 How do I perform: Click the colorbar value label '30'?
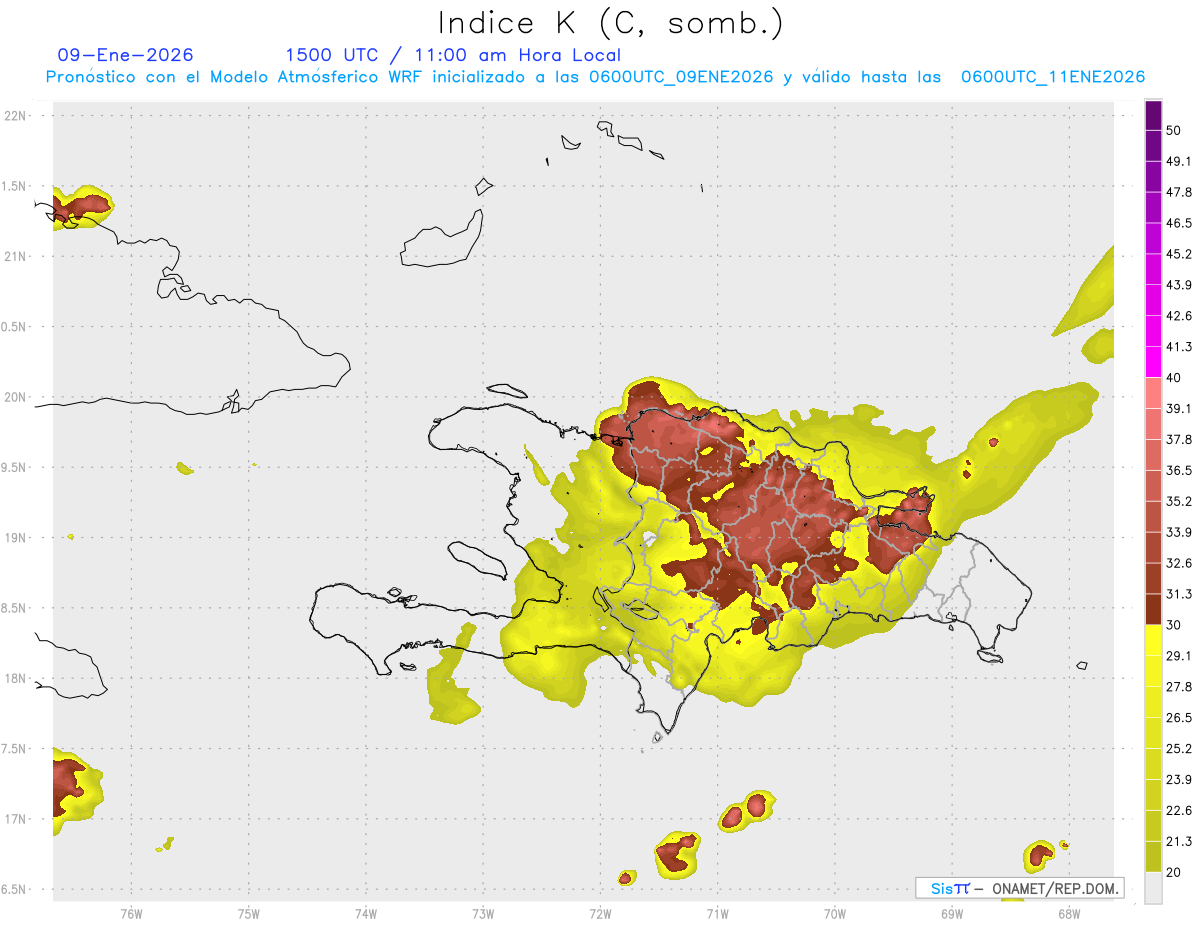1173,625
